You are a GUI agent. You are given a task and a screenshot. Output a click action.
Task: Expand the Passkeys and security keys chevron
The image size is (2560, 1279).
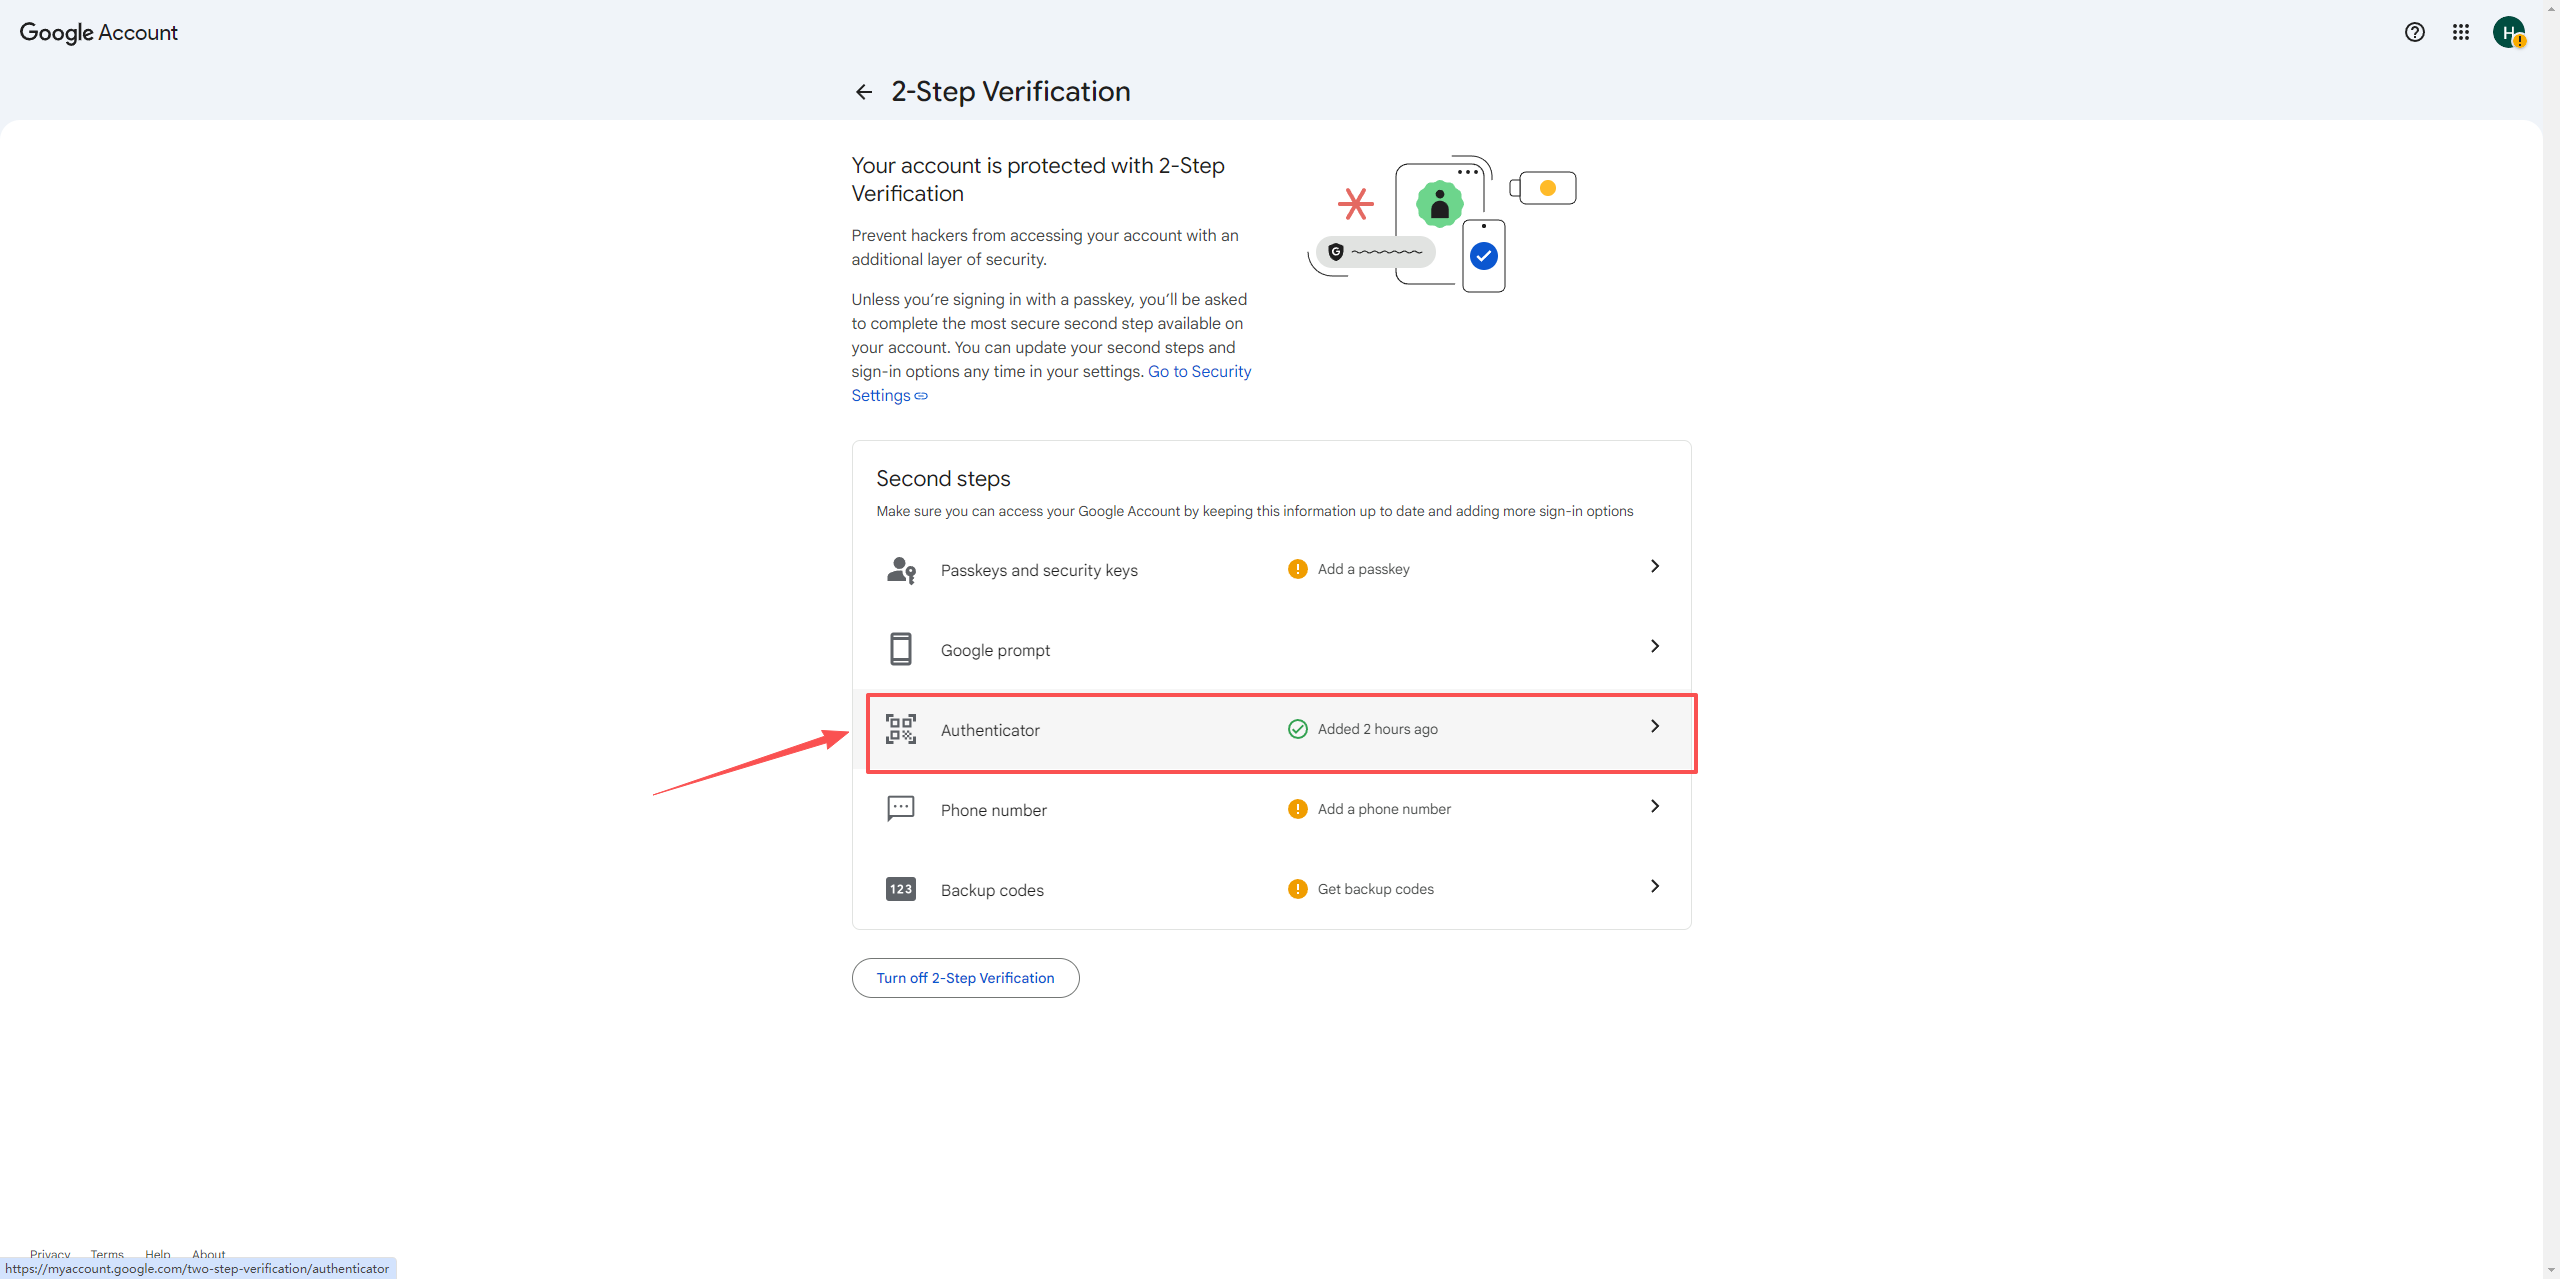(1655, 566)
